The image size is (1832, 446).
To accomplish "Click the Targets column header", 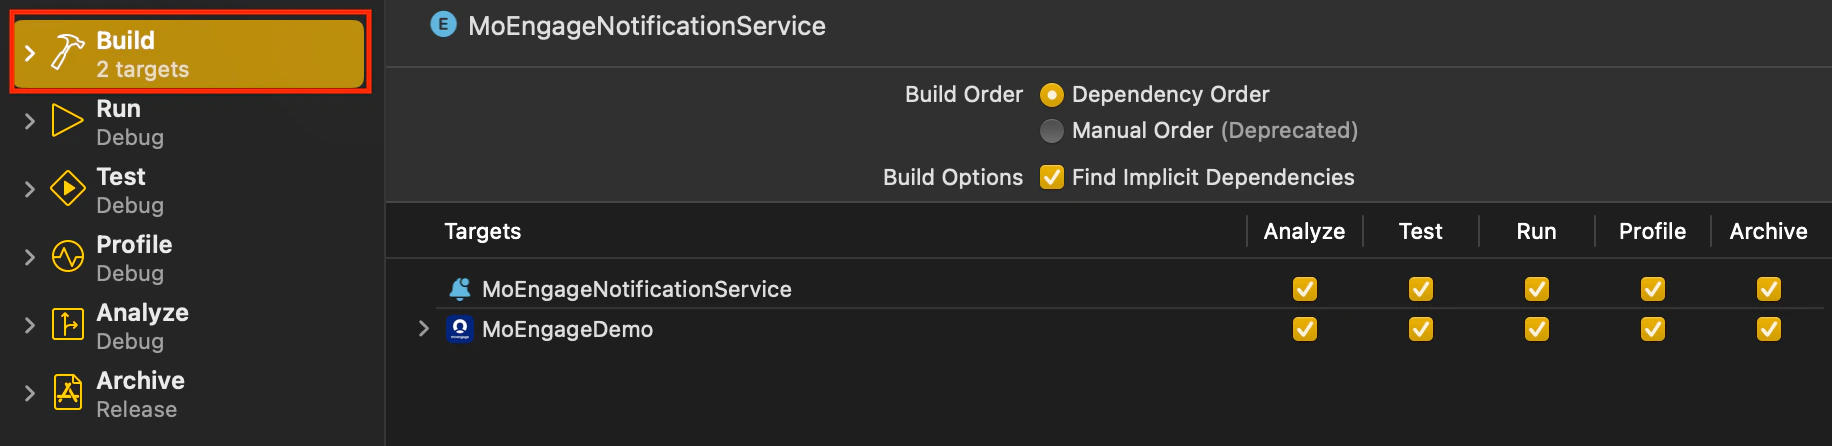I will tap(483, 231).
